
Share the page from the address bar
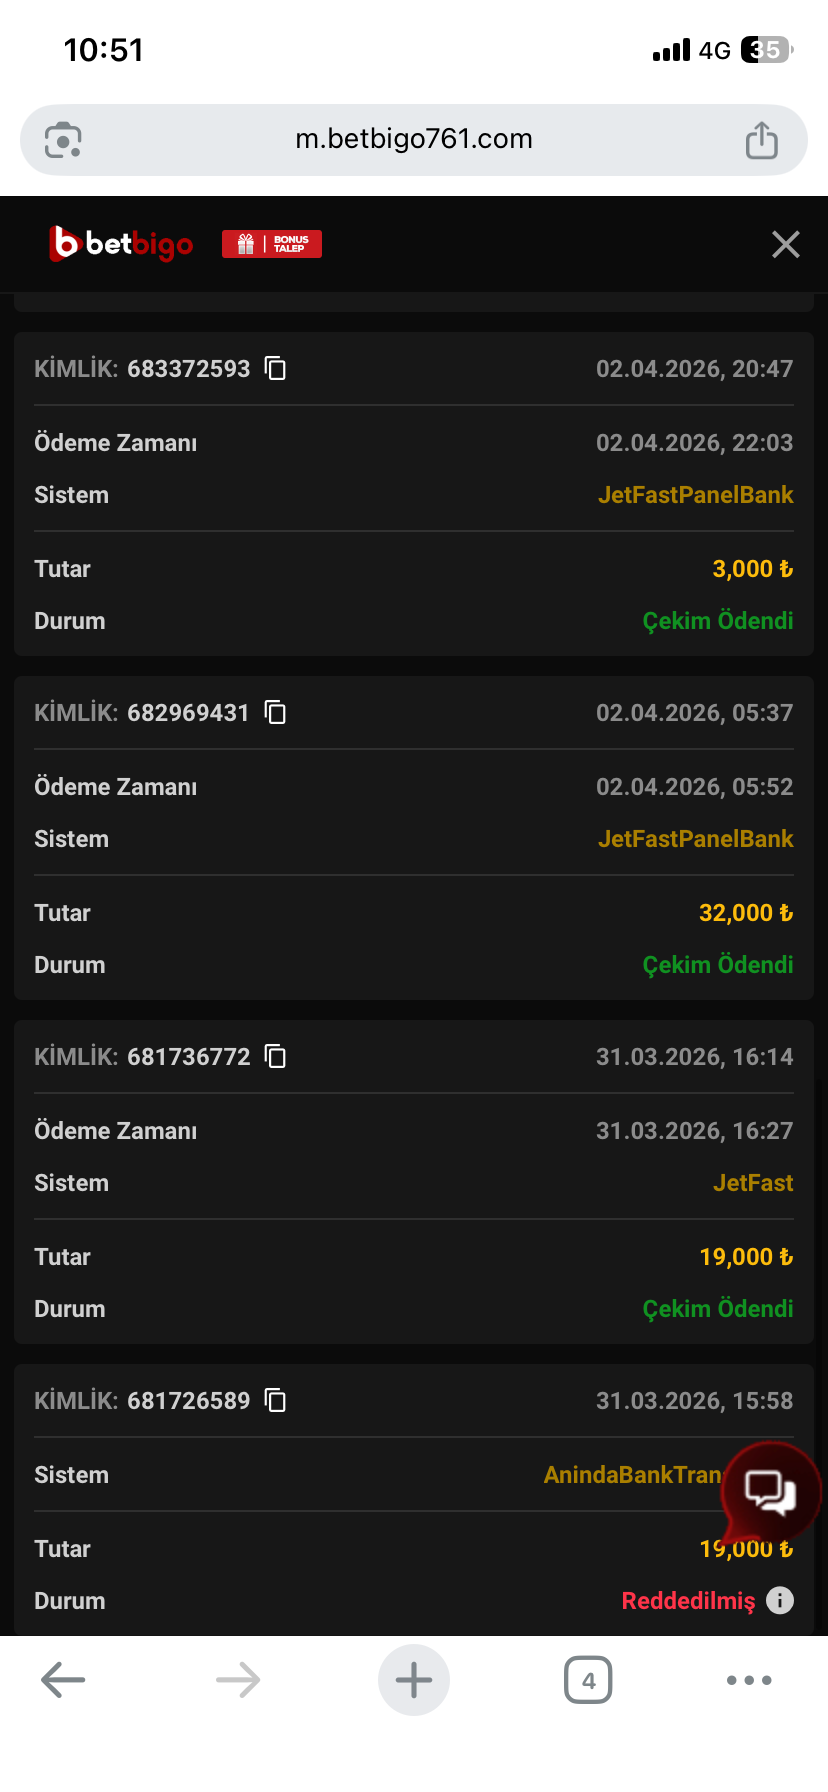(761, 140)
